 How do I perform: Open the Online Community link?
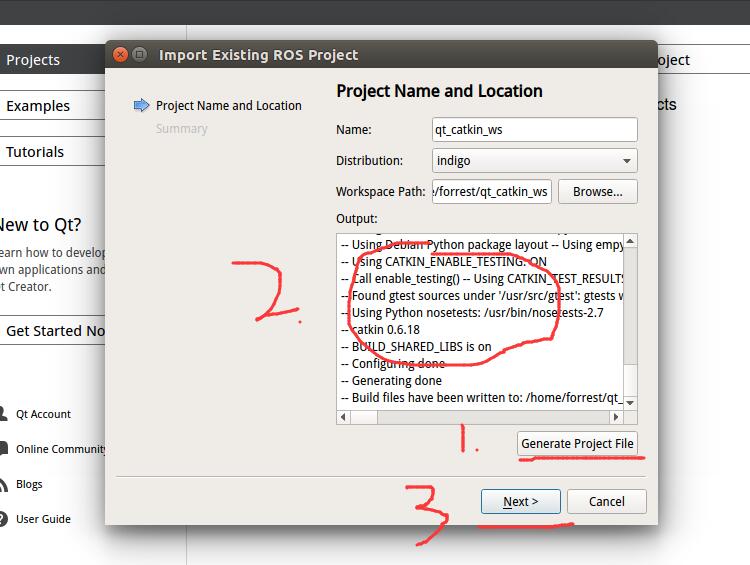[60, 449]
